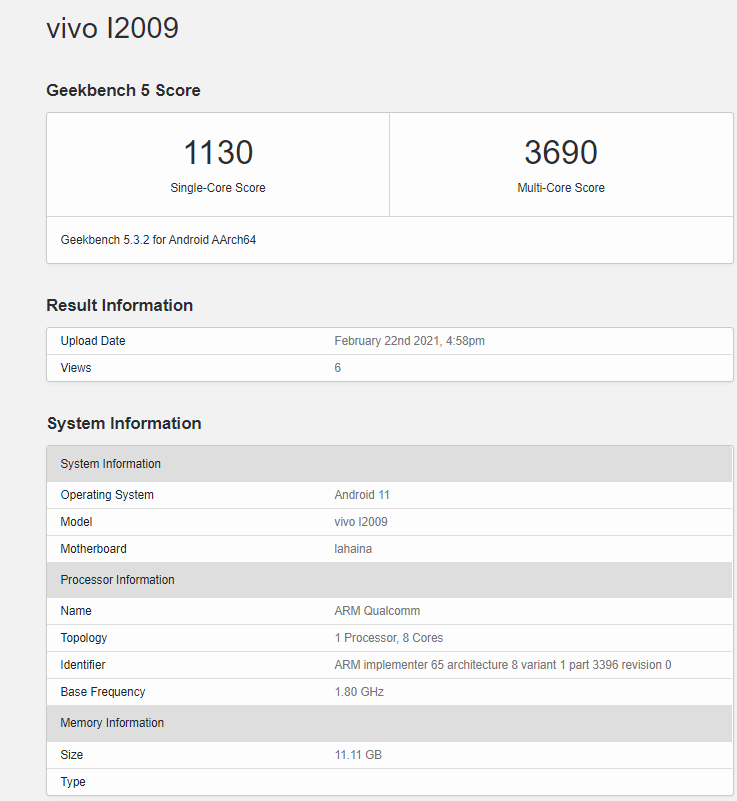Click the Geekbench 5.3.2 for Android AArch64 text
Screen dimensions: 737x801
click(x=158, y=240)
